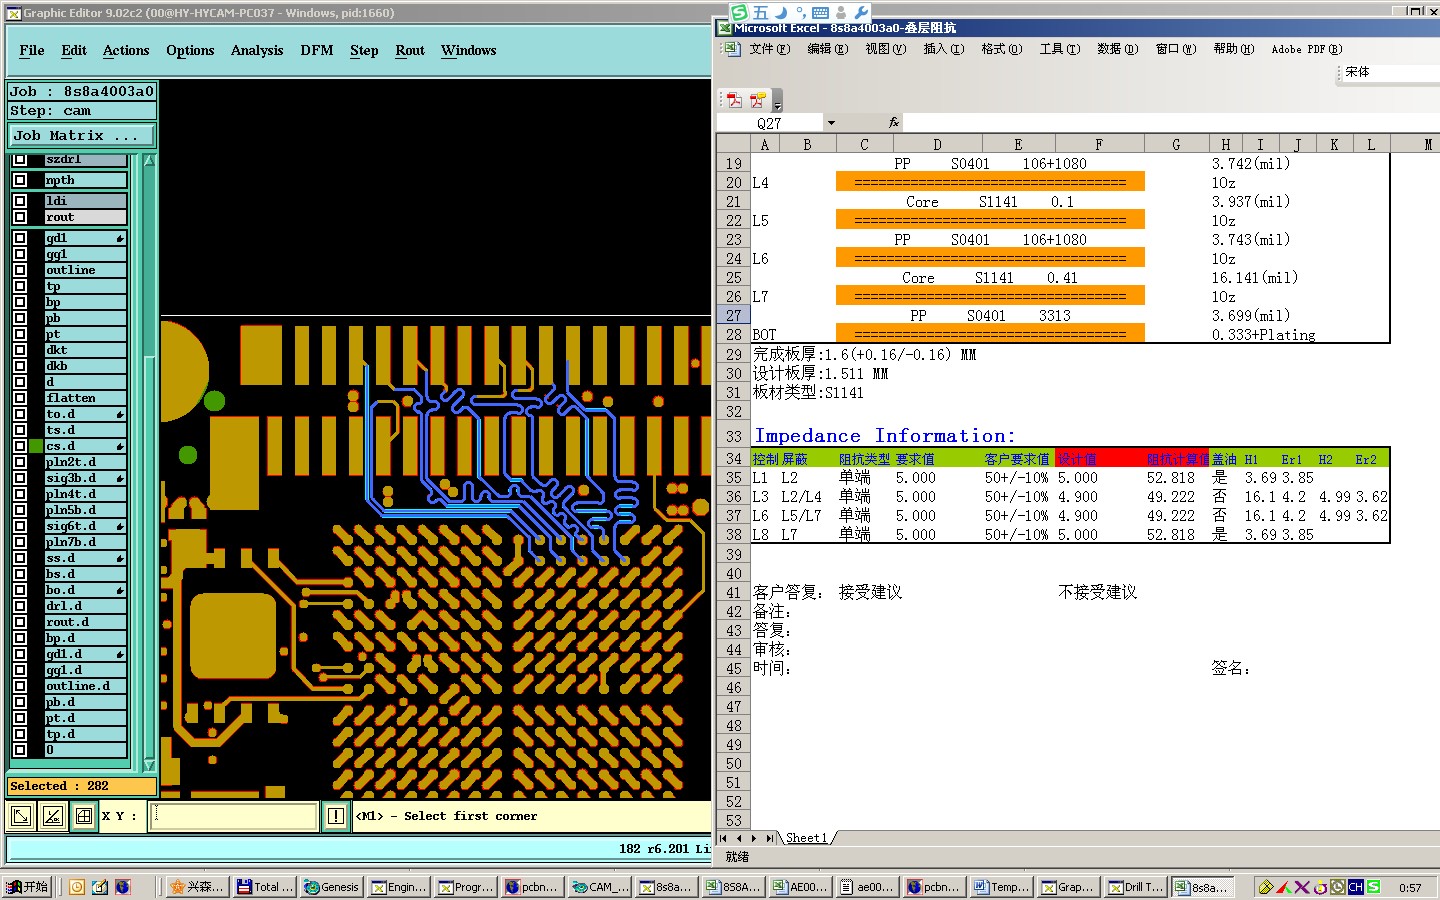Toggle the checkbox for layer sig3b.d
The height and width of the screenshot is (900, 1440).
point(20,478)
